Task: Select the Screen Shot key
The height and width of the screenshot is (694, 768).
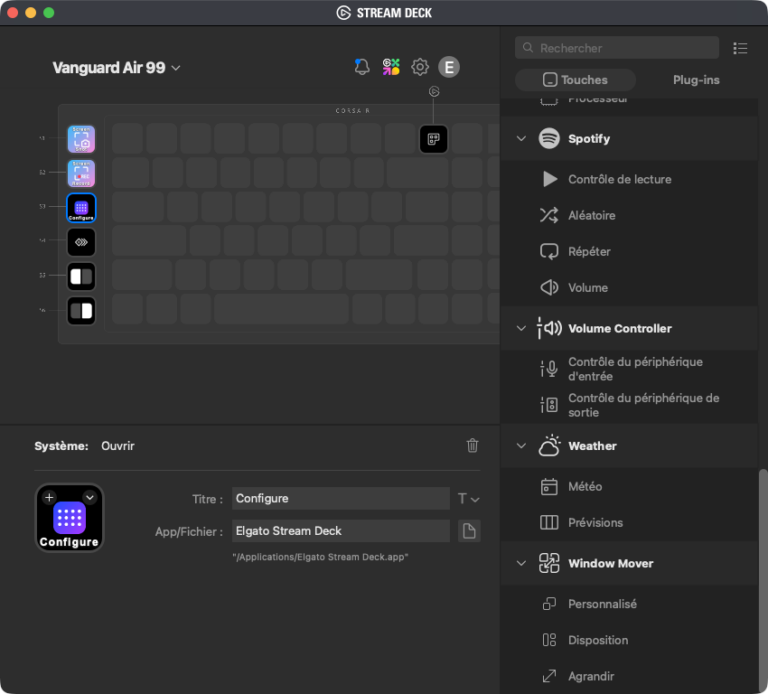Action: 81,139
